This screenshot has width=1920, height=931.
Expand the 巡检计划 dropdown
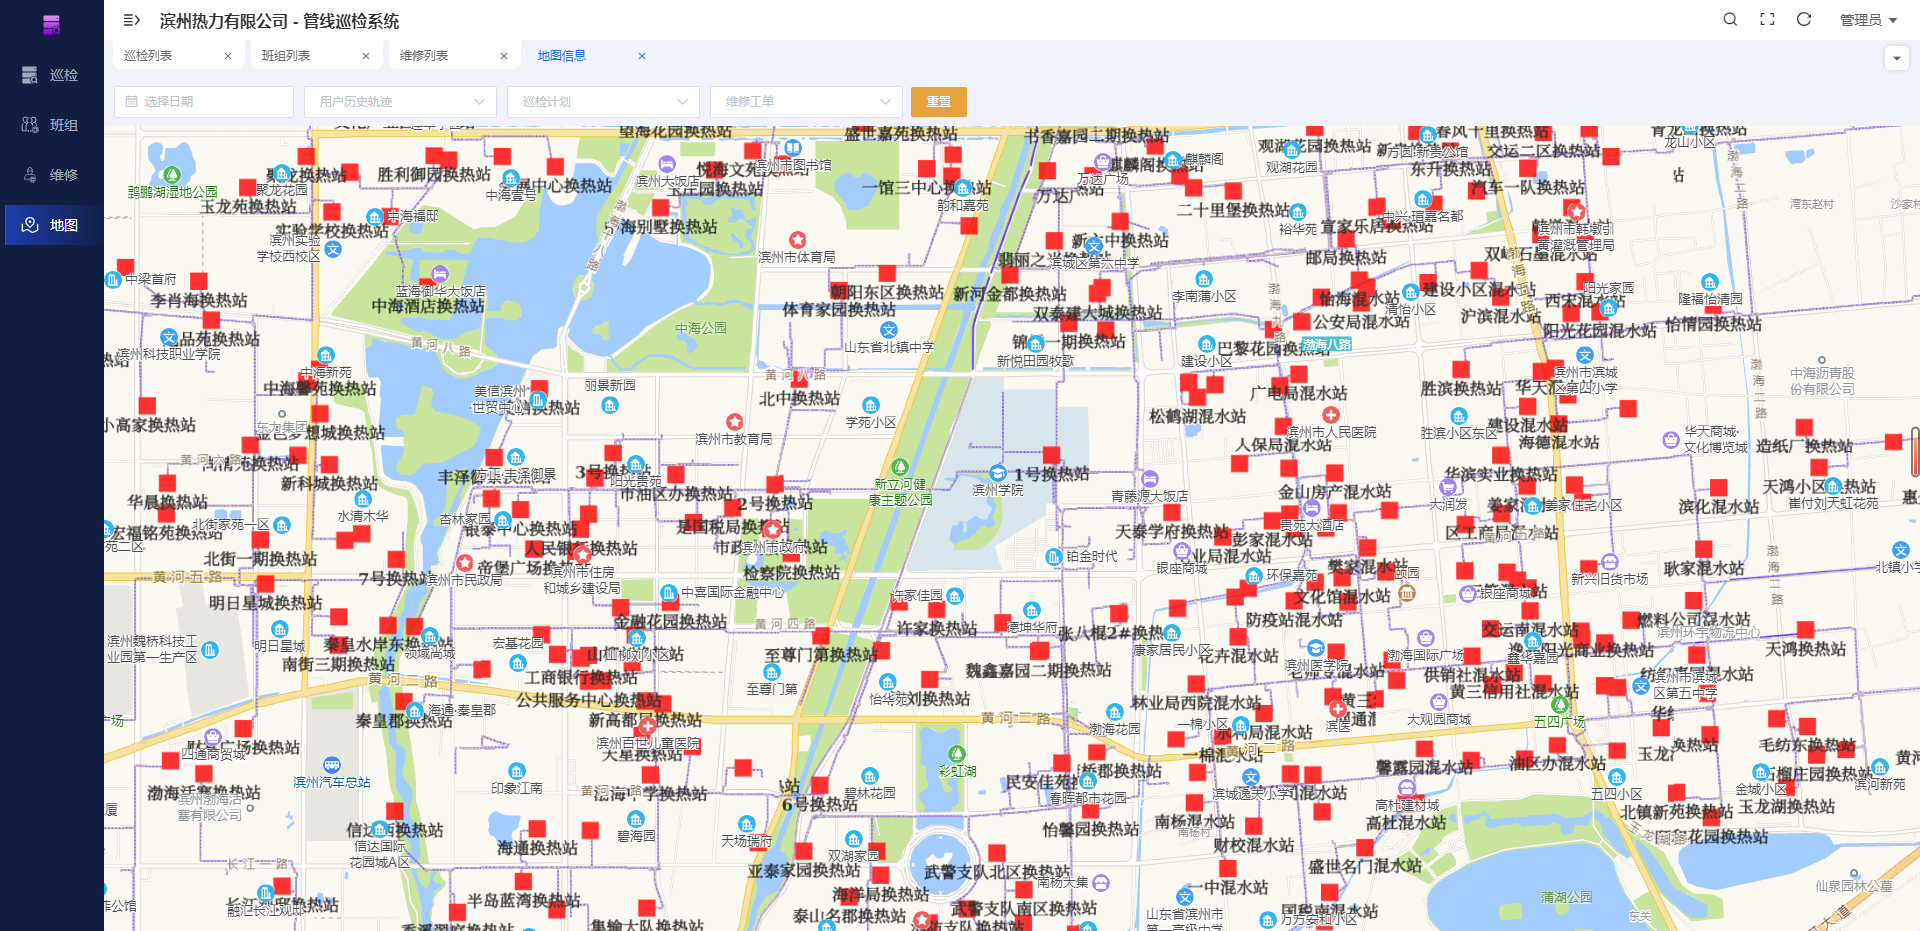point(602,102)
